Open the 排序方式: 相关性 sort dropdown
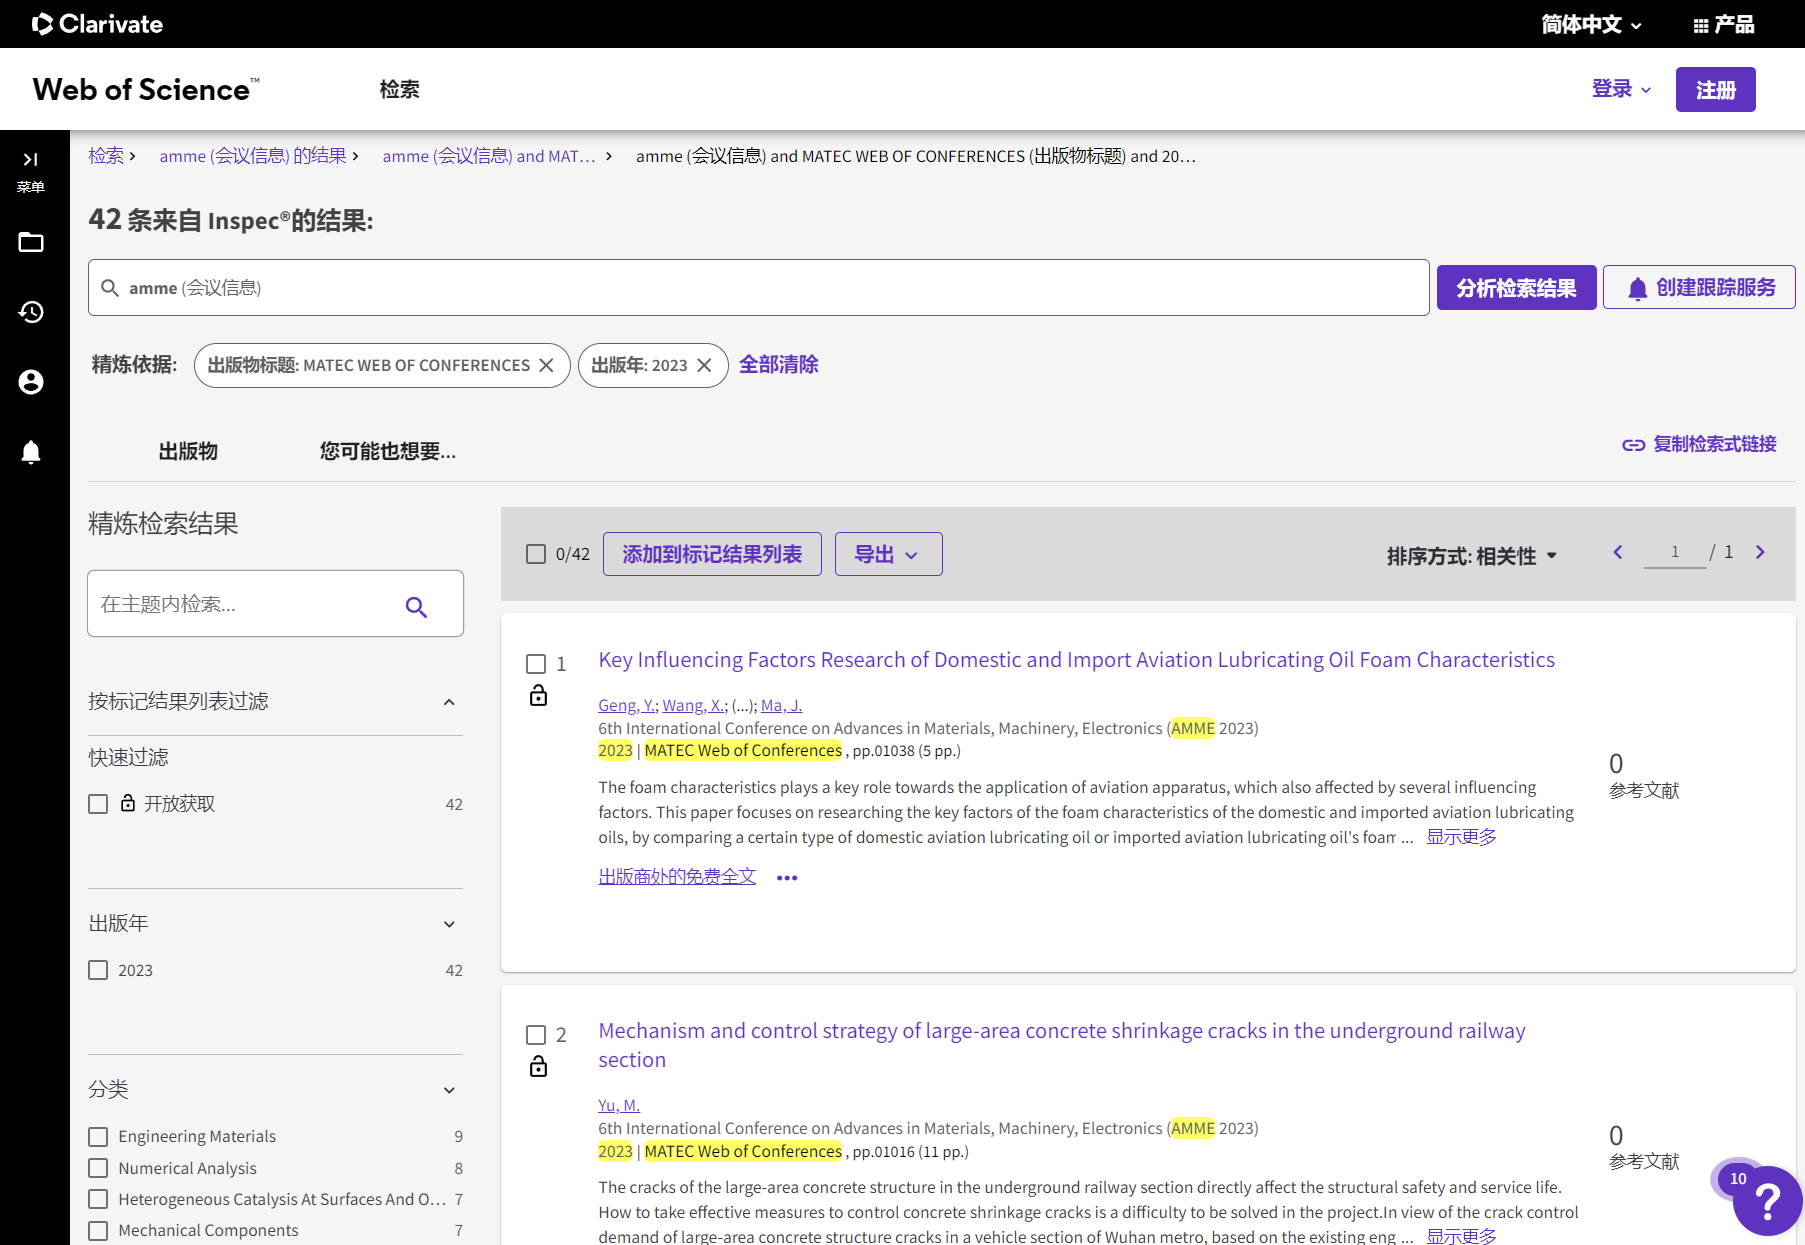Viewport: 1805px width, 1245px height. [x=1472, y=556]
